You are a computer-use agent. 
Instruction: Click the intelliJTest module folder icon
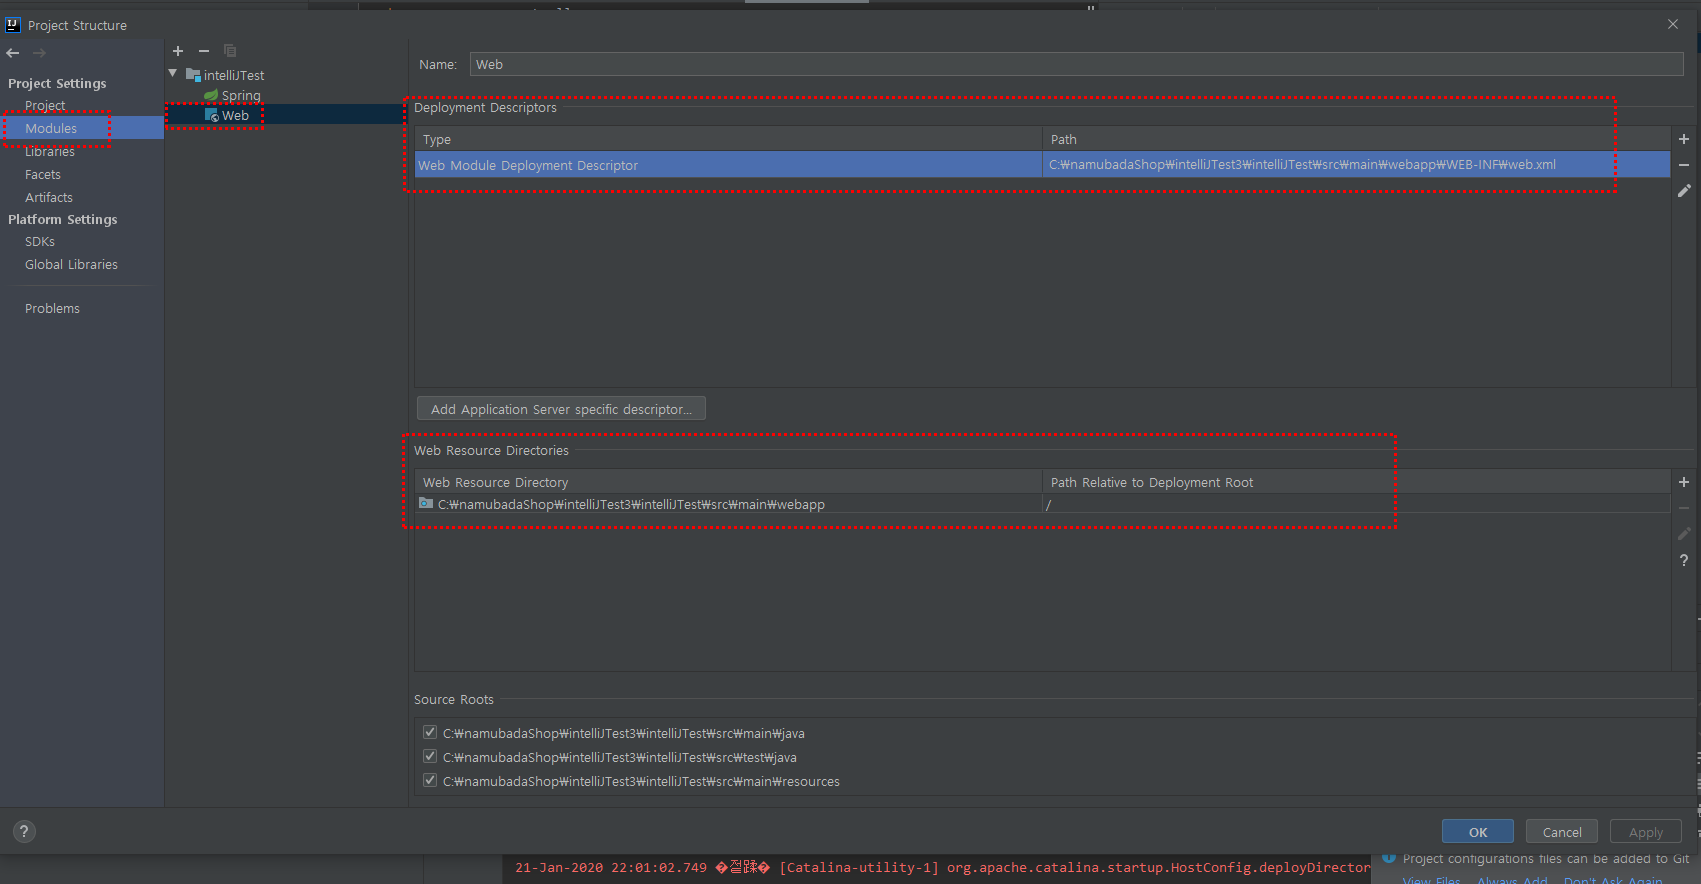193,75
